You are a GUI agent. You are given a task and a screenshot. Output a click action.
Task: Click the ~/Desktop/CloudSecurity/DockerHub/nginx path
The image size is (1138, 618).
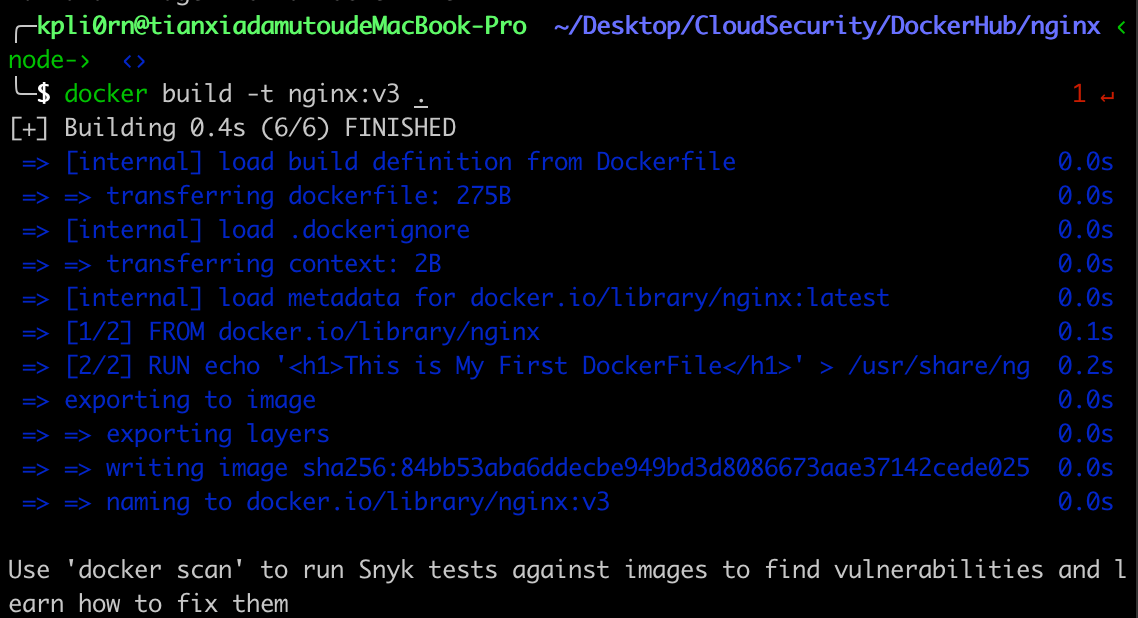coord(826,27)
